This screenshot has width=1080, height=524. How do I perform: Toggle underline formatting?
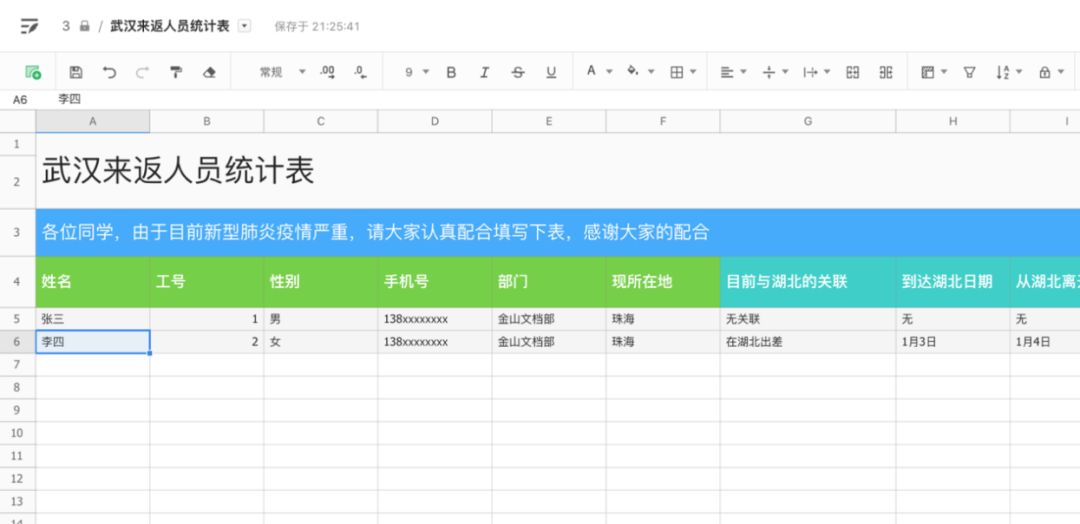[x=551, y=72]
